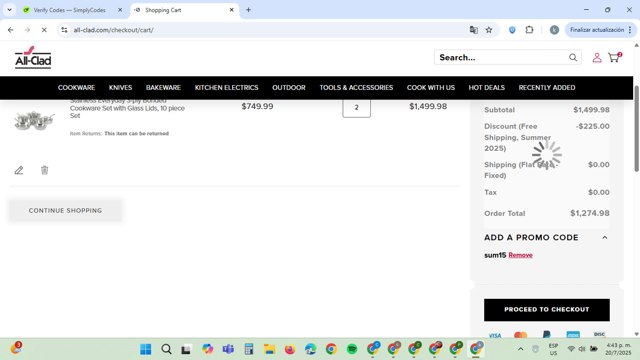Click the taskbar clock and date
The image size is (640, 360).
click(x=618, y=349)
